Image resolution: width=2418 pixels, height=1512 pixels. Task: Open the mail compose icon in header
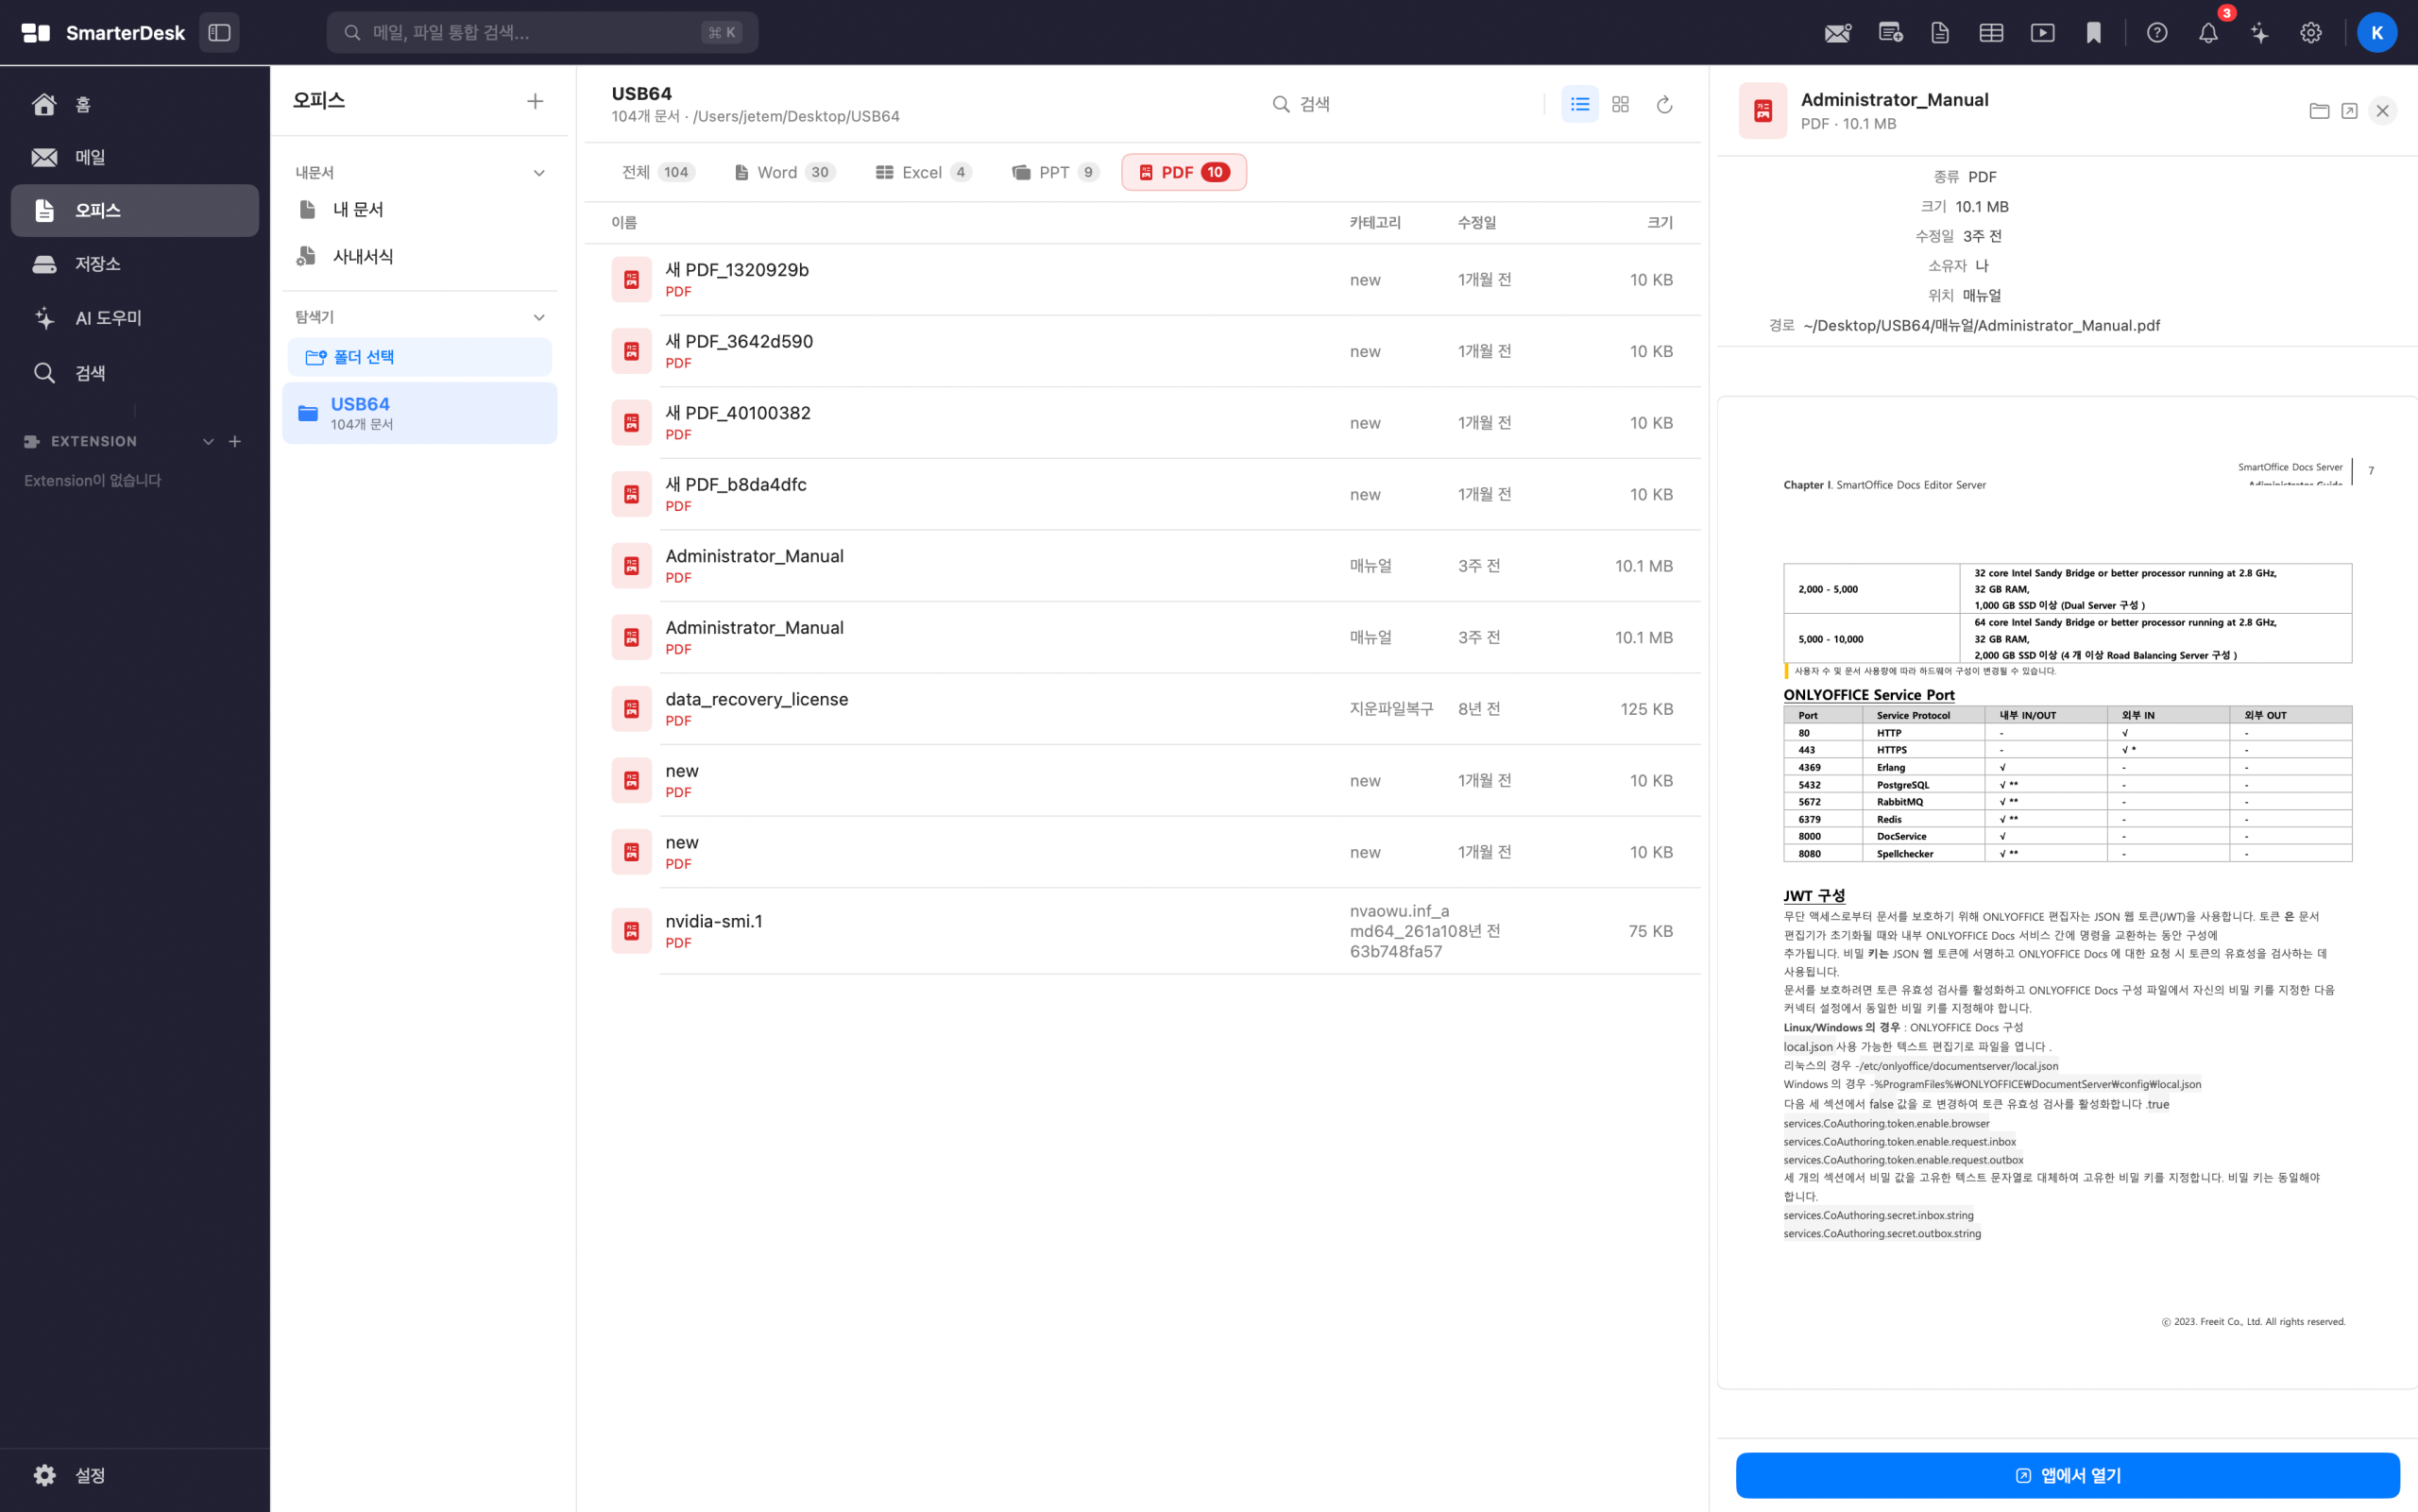pos(1837,32)
